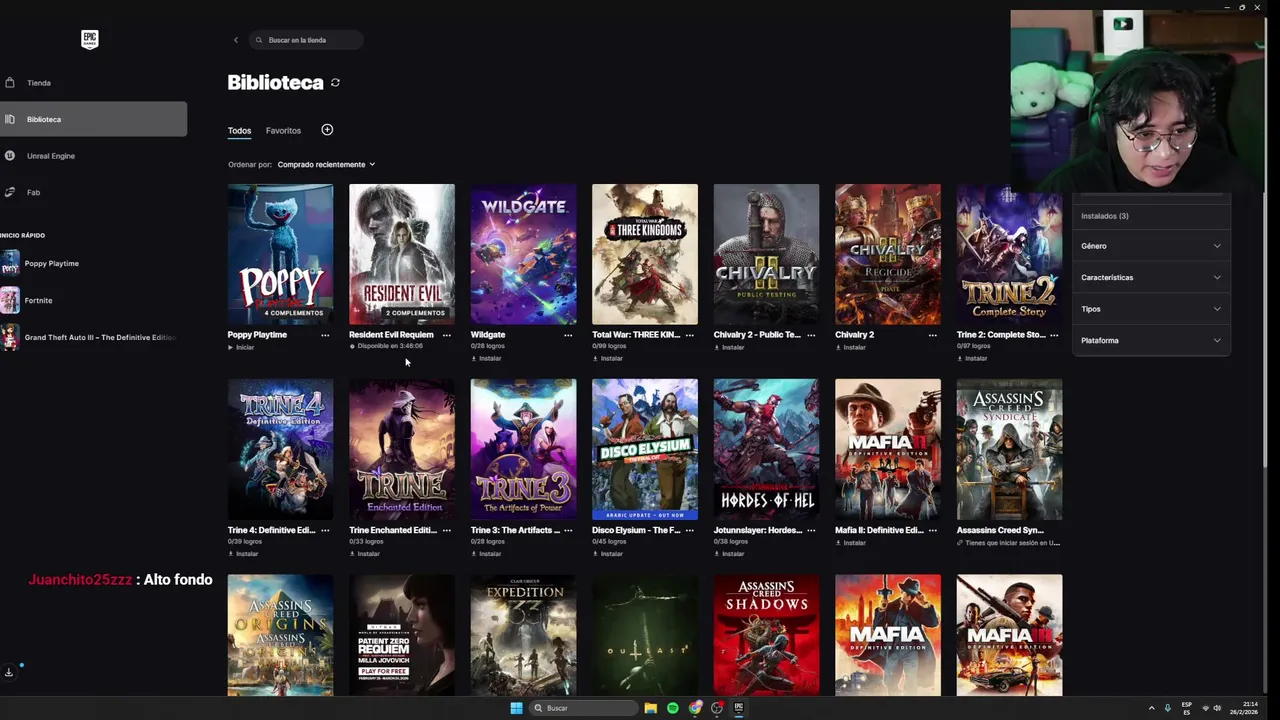The height and width of the screenshot is (720, 1280).
Task: Open the downloads icon in sidebar
Action: [x=9, y=672]
